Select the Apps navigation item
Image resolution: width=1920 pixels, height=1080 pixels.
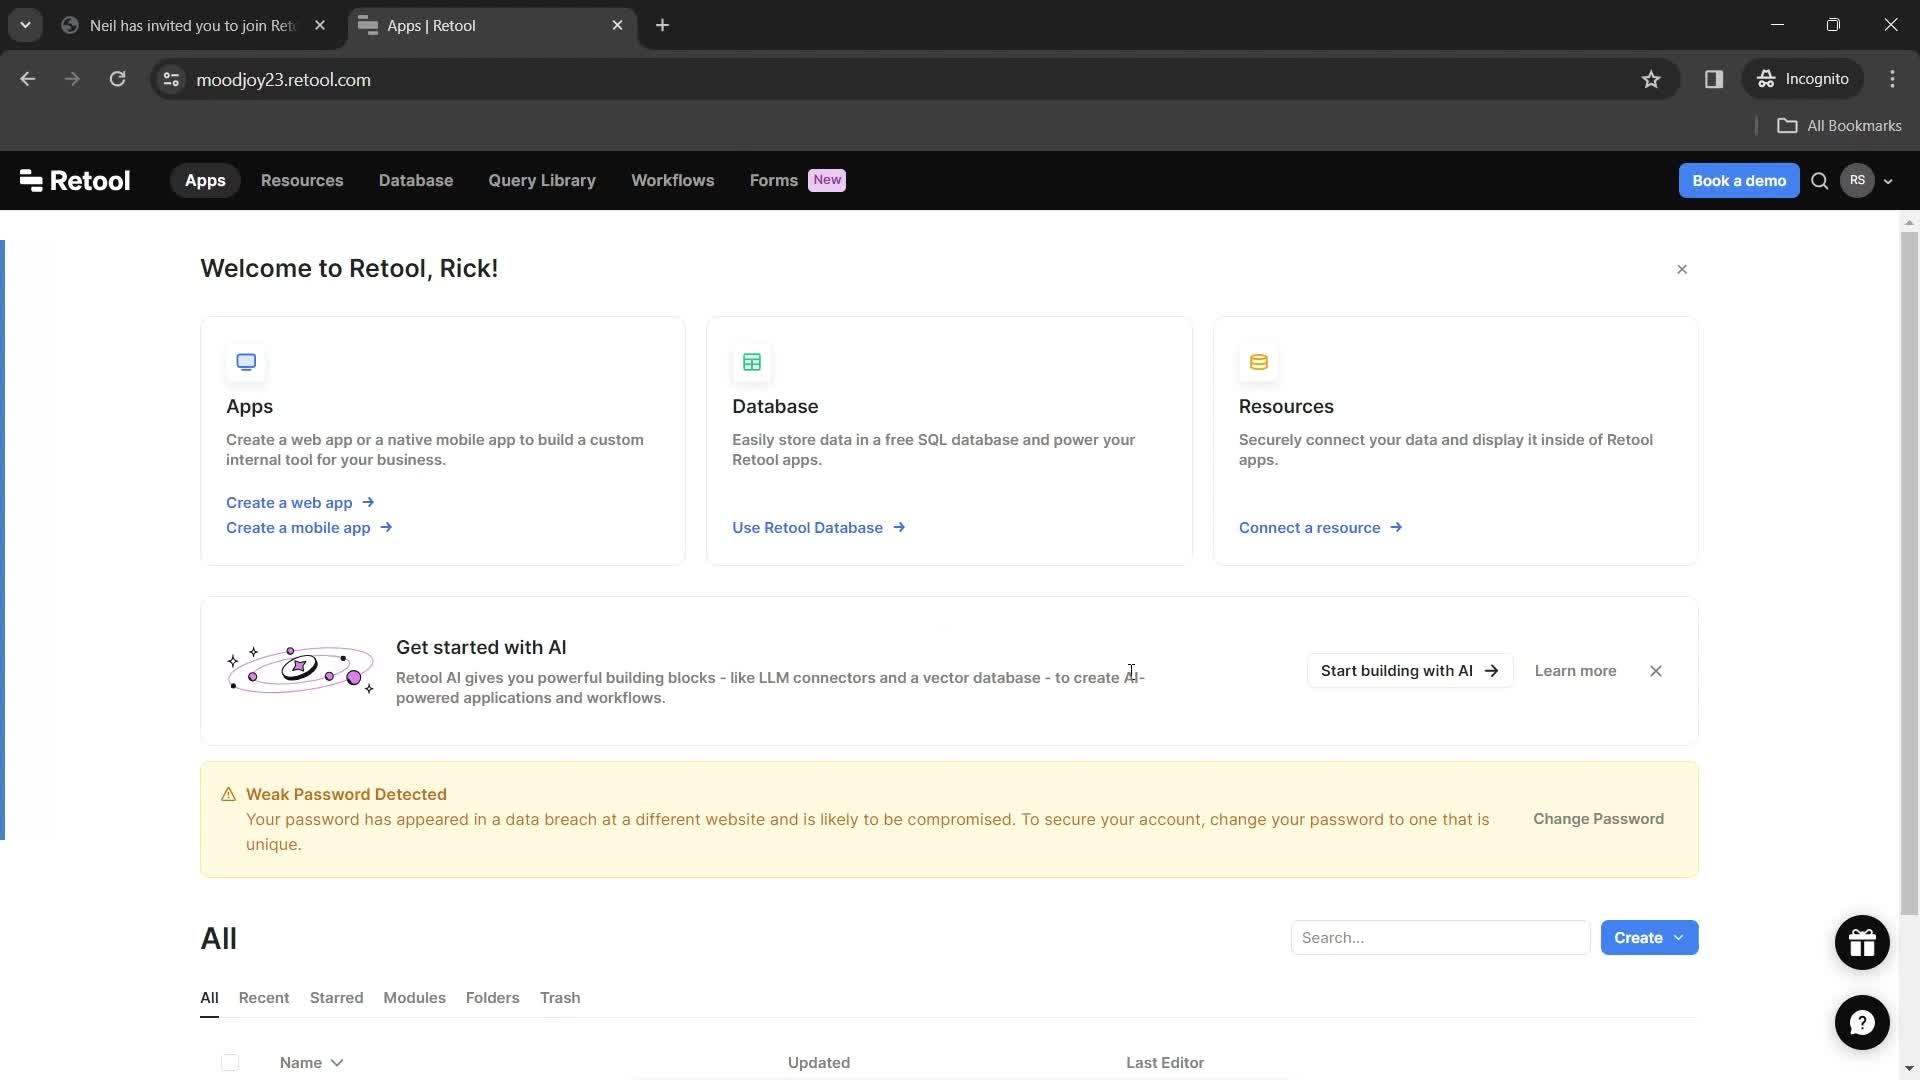tap(205, 180)
